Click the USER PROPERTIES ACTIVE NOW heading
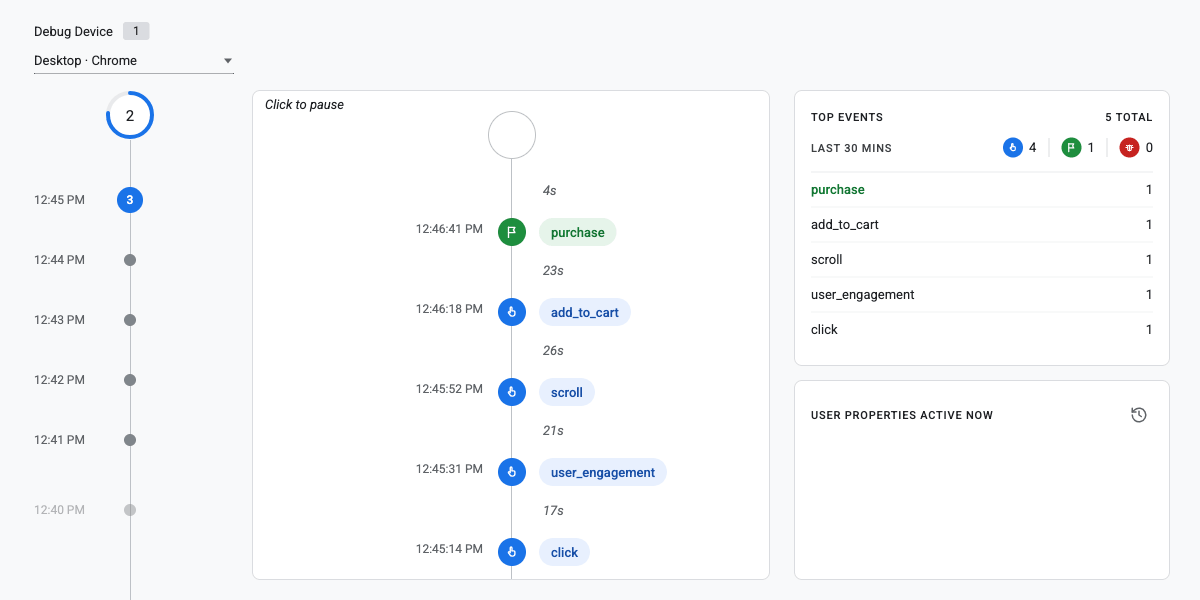1200x600 pixels. (902, 415)
